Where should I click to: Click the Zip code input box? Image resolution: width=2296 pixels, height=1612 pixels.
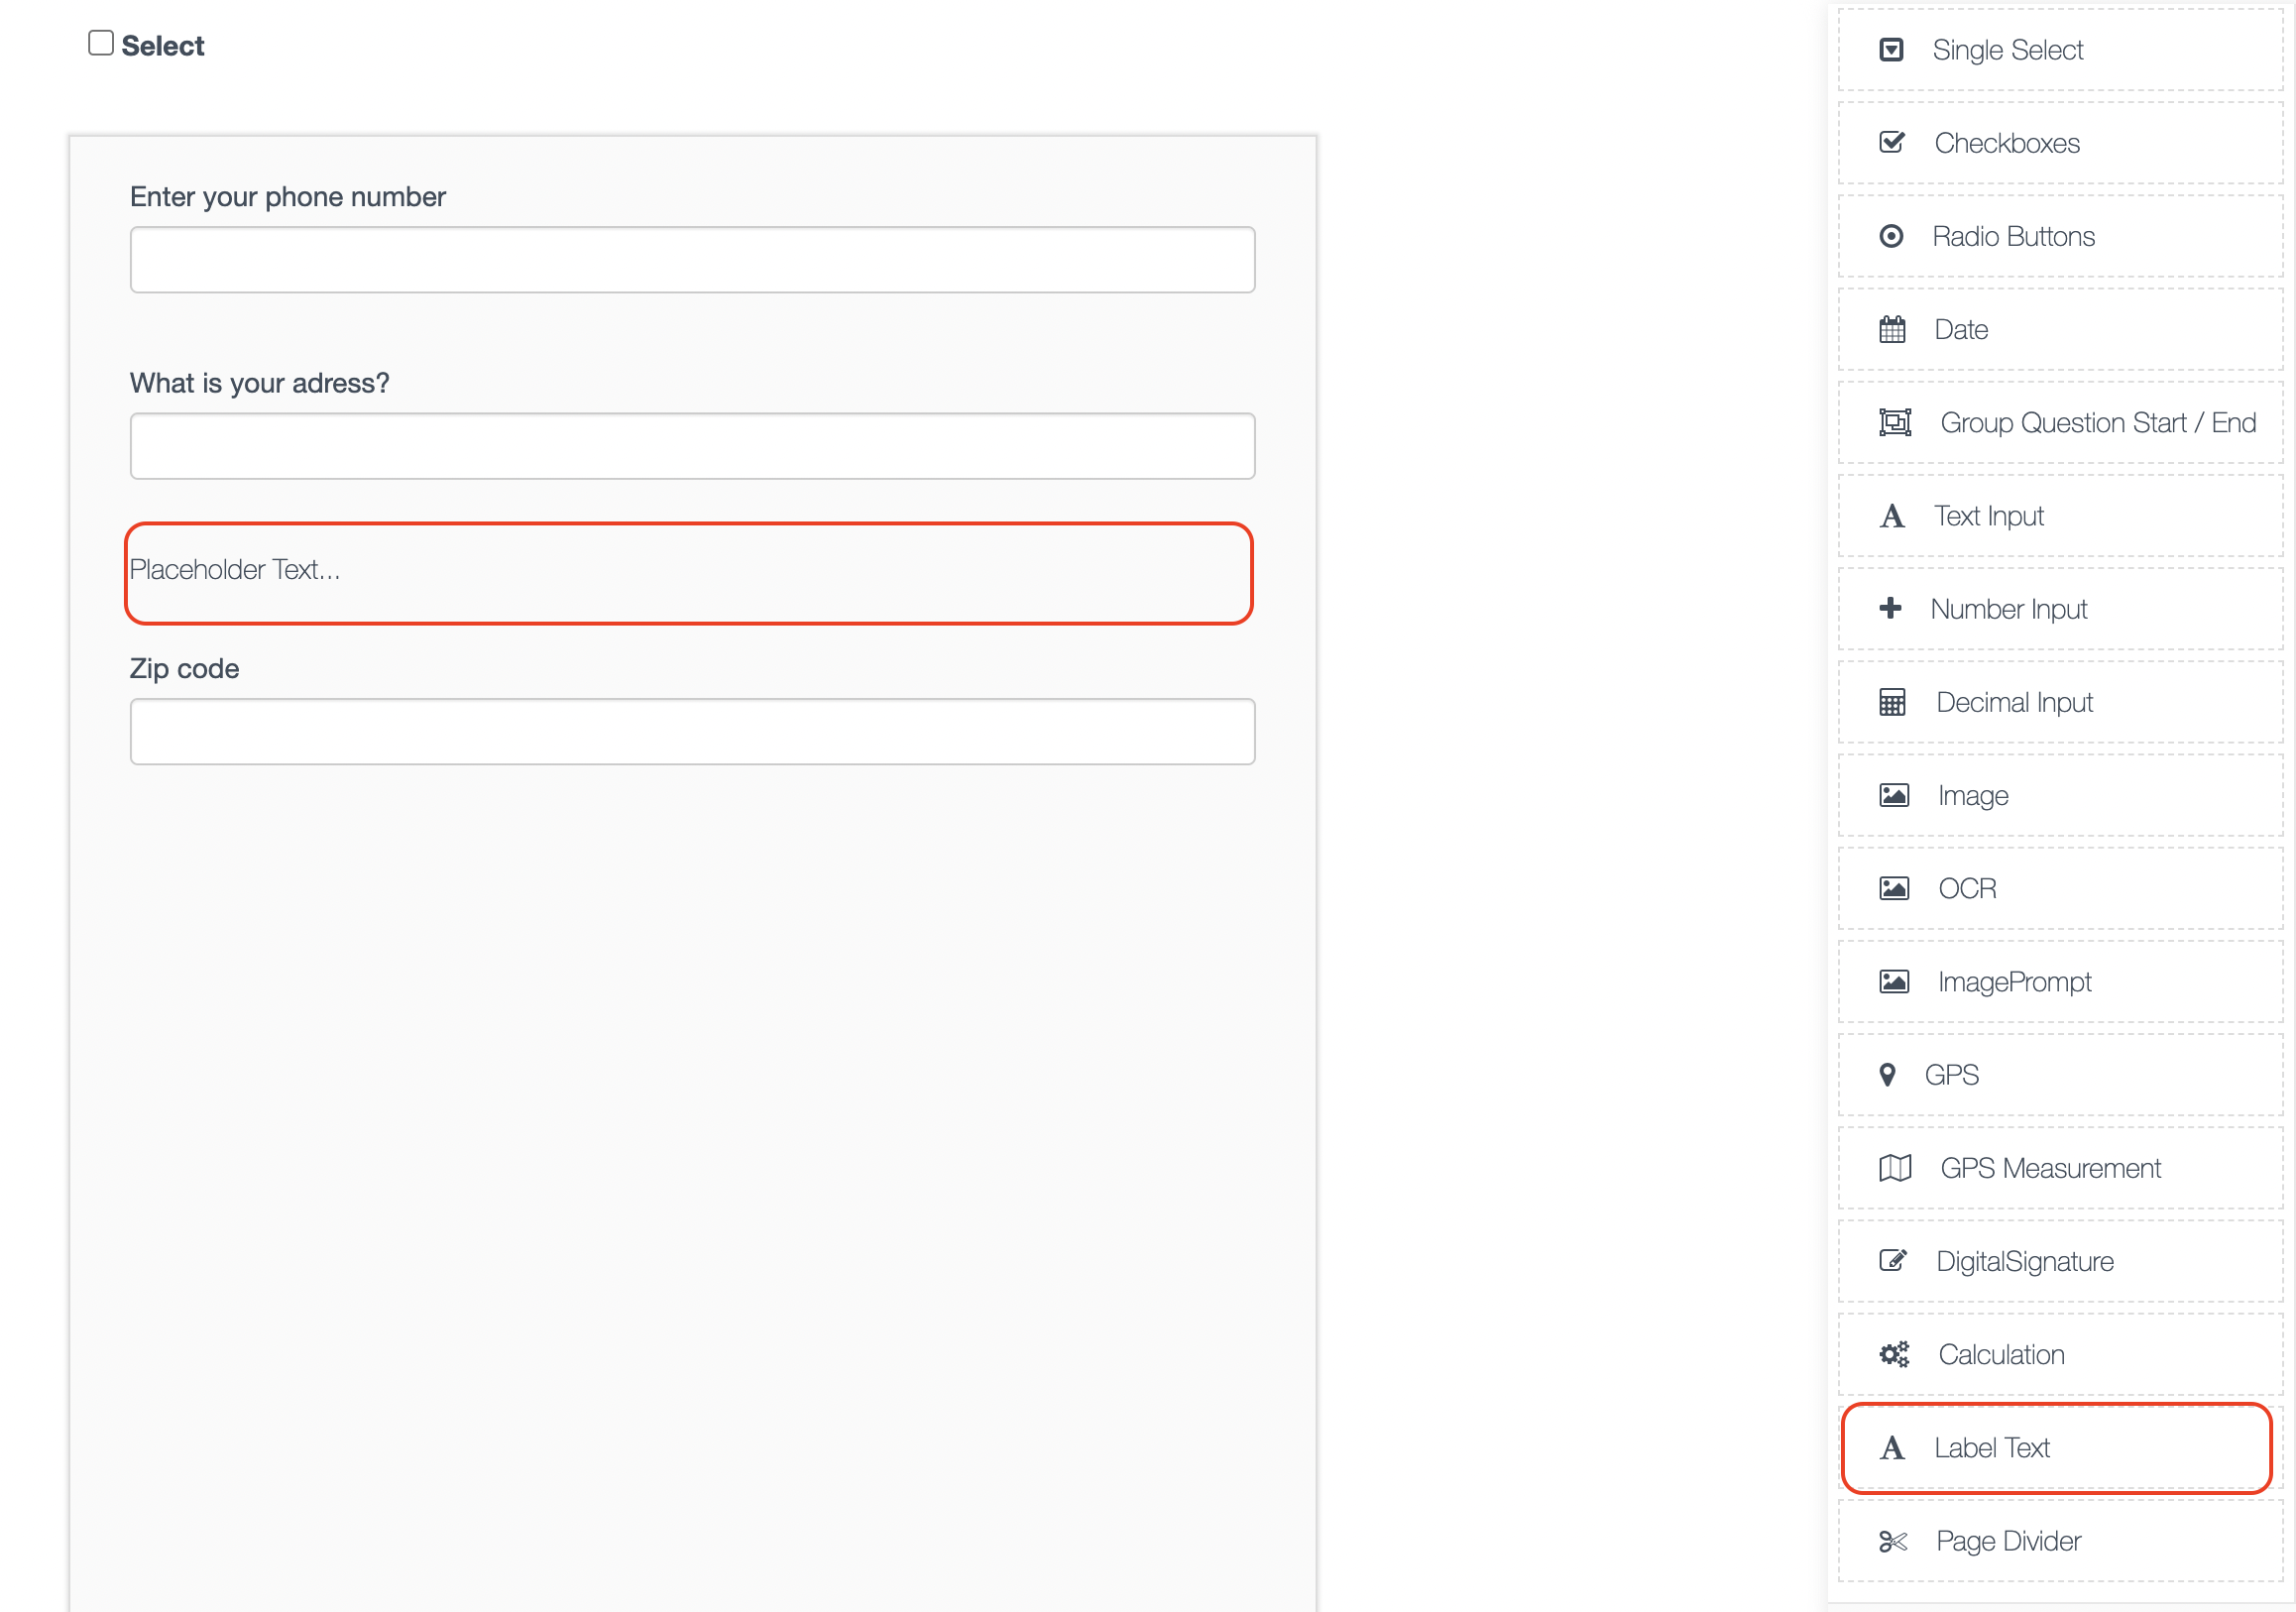click(x=692, y=731)
